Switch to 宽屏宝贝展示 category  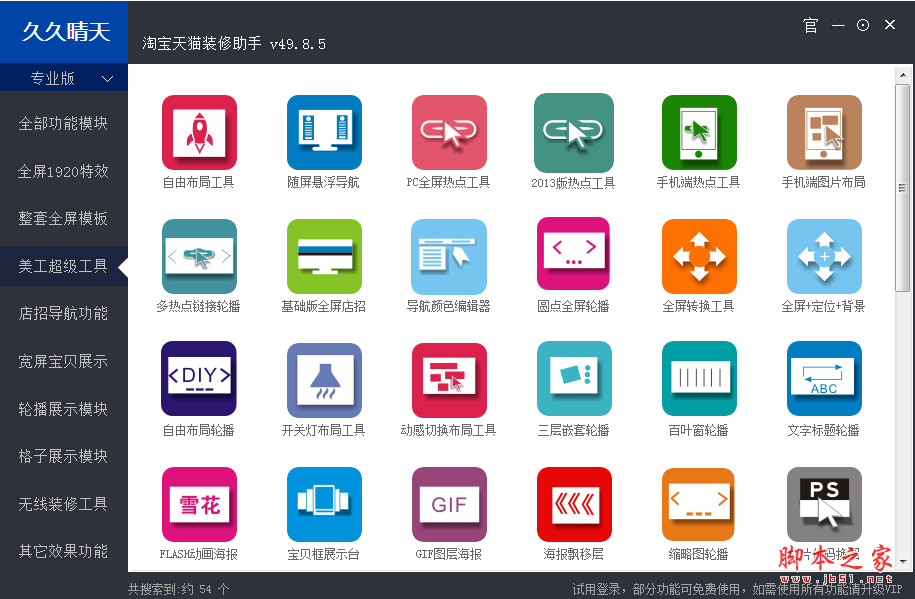click(x=64, y=361)
